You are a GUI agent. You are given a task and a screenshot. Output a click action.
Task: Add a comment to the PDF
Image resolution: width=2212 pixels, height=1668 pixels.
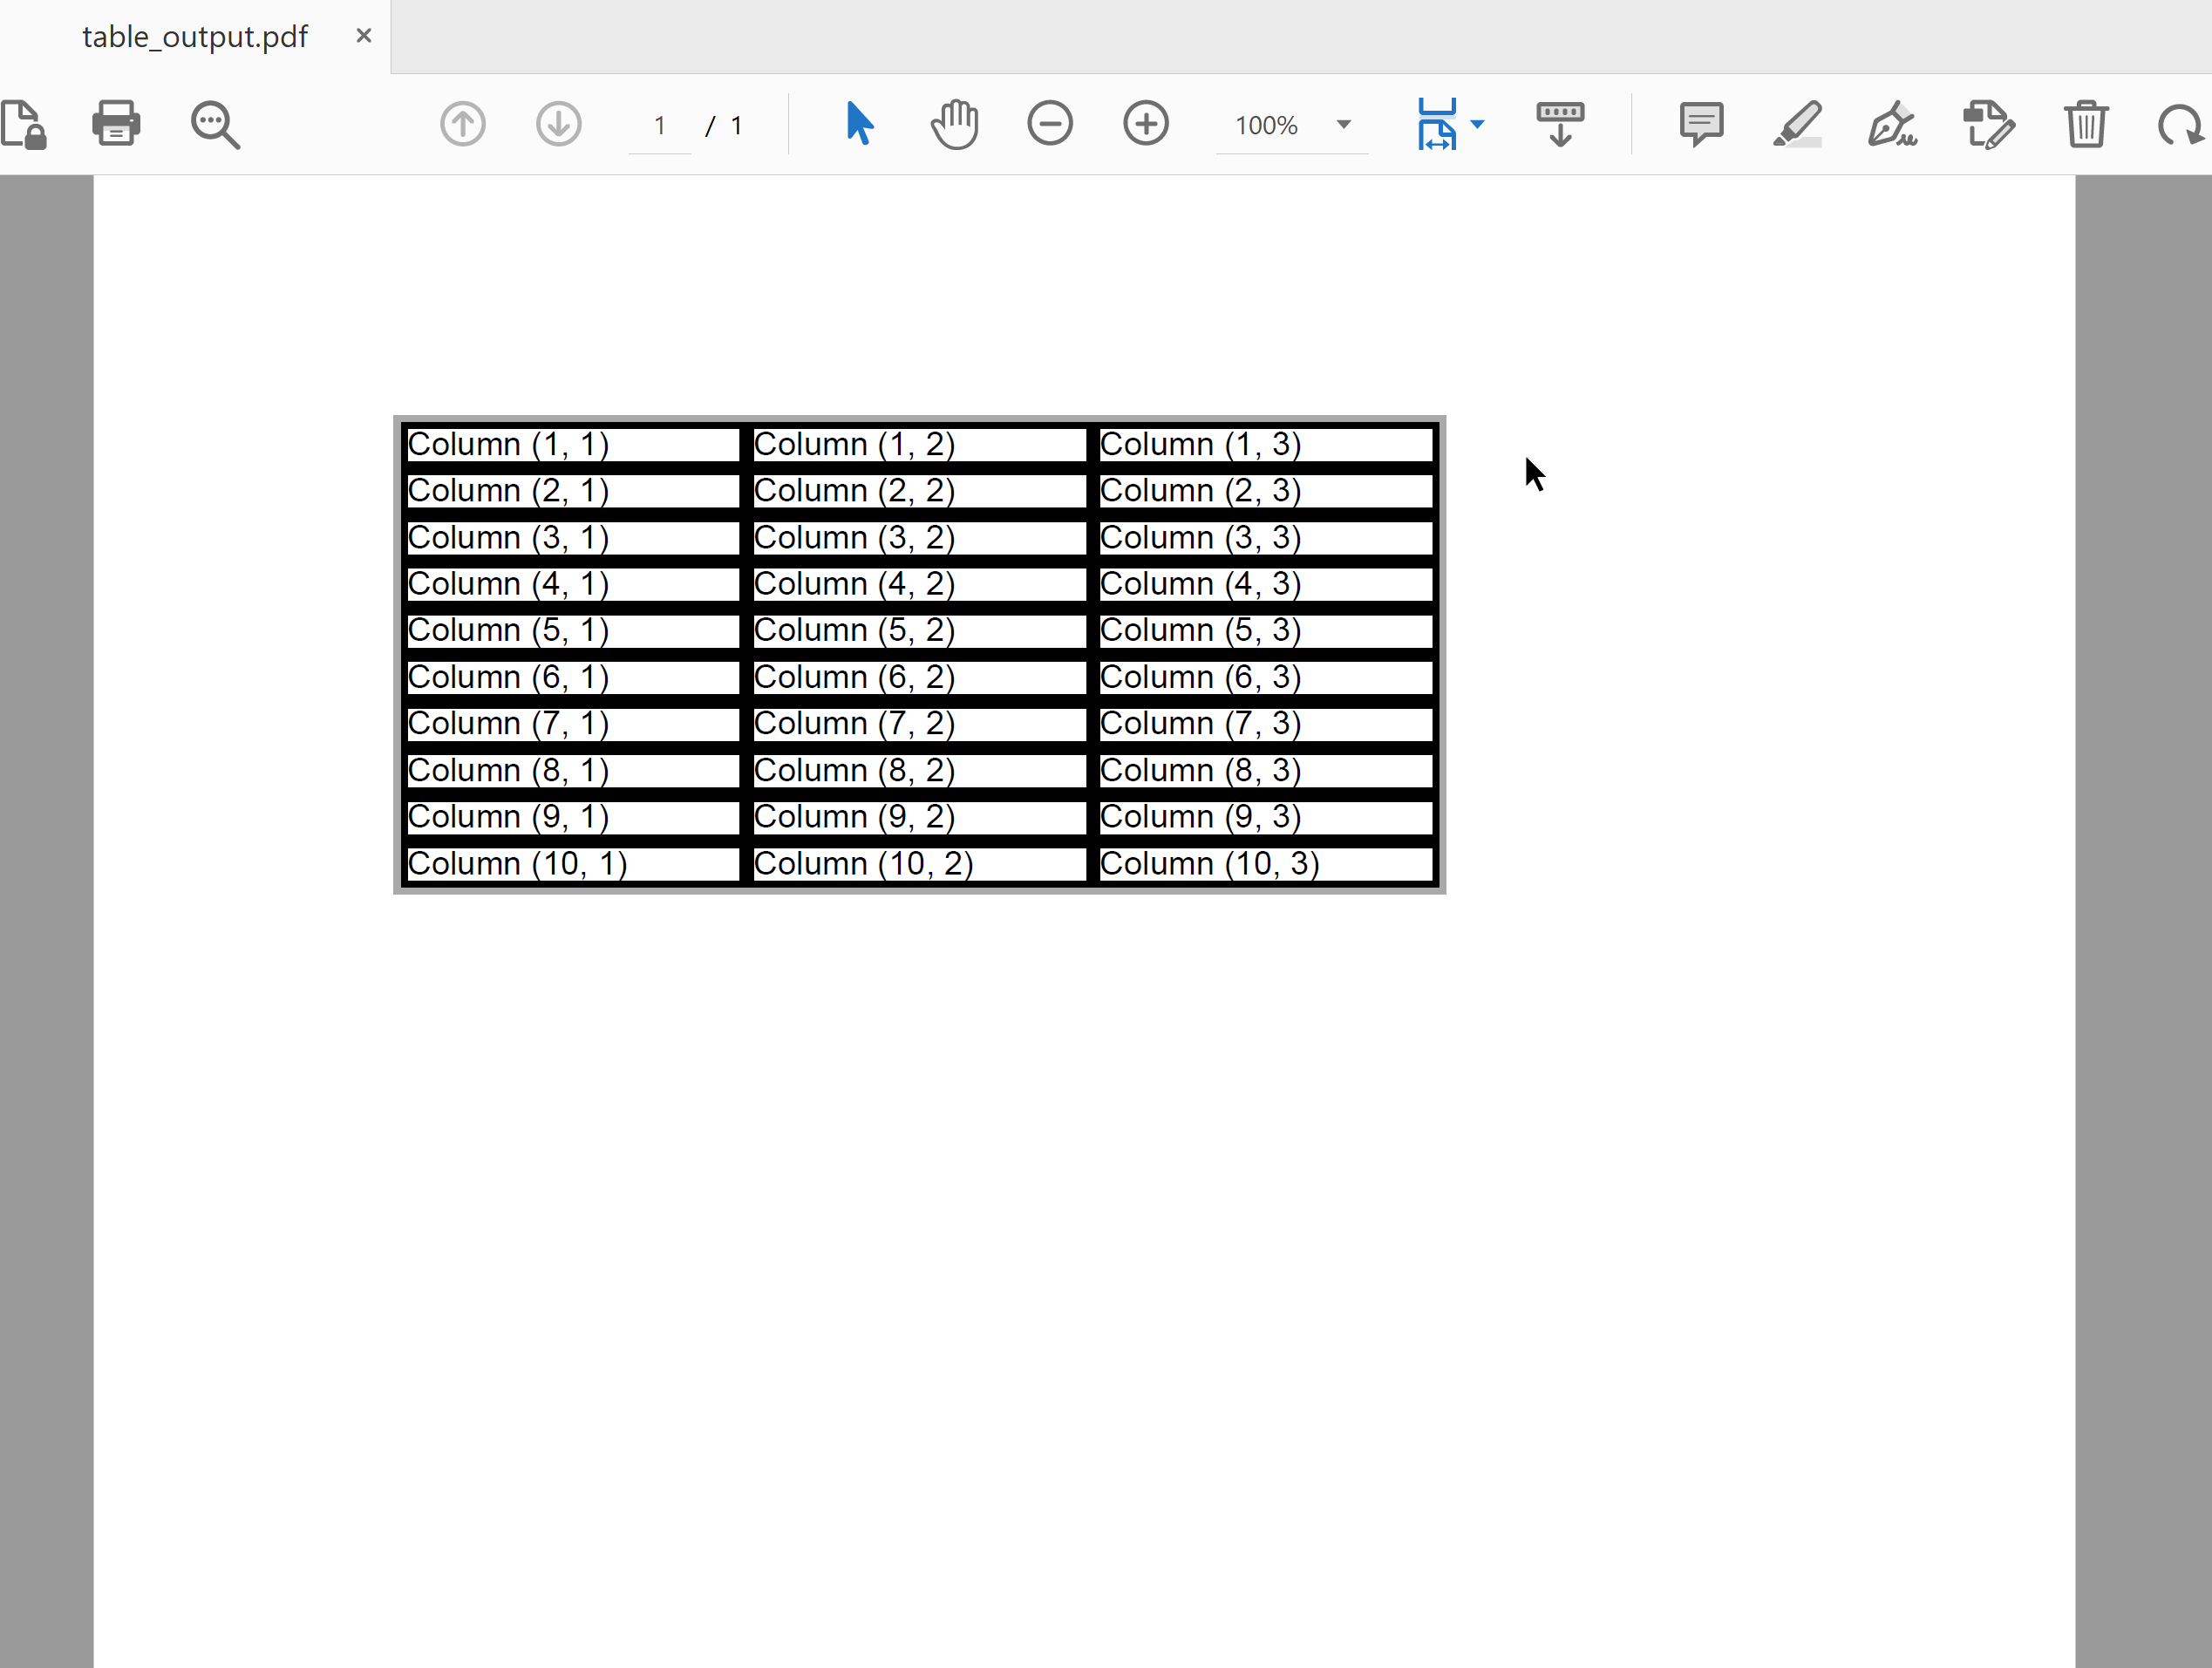[x=1702, y=124]
